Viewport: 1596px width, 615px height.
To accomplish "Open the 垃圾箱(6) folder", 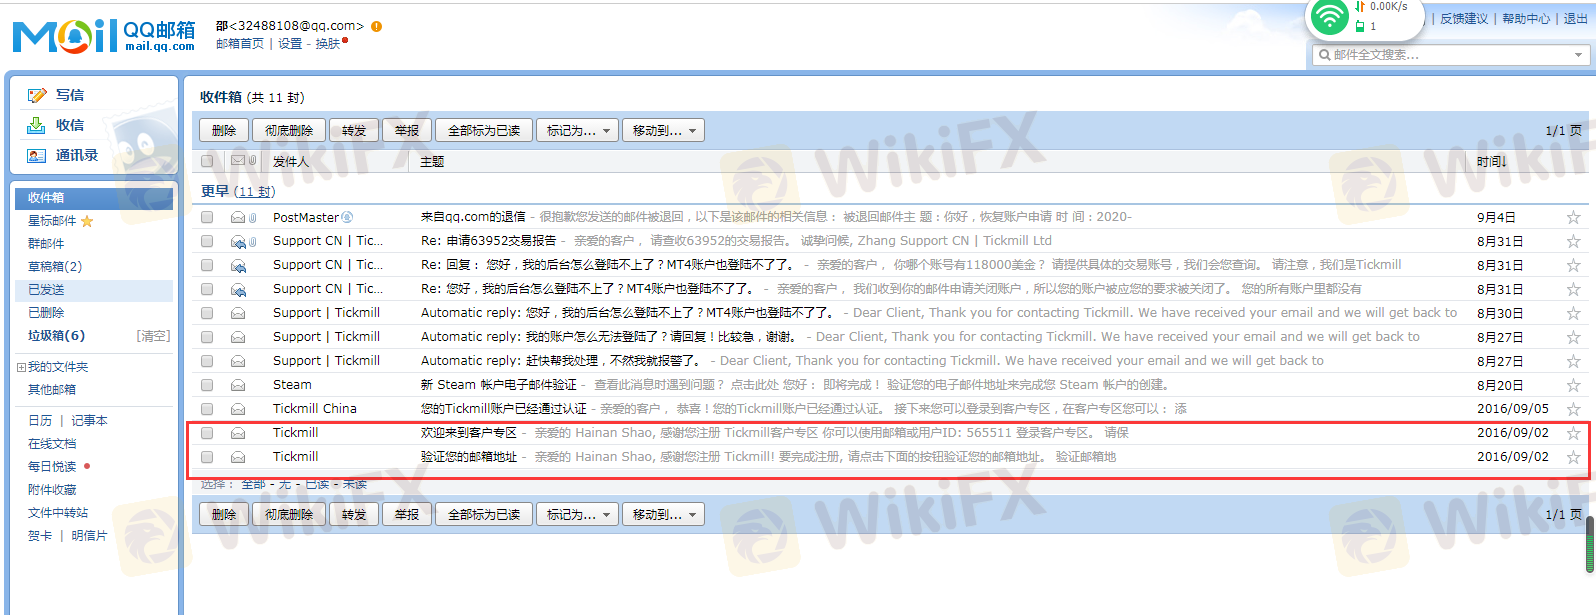I will pos(57,336).
